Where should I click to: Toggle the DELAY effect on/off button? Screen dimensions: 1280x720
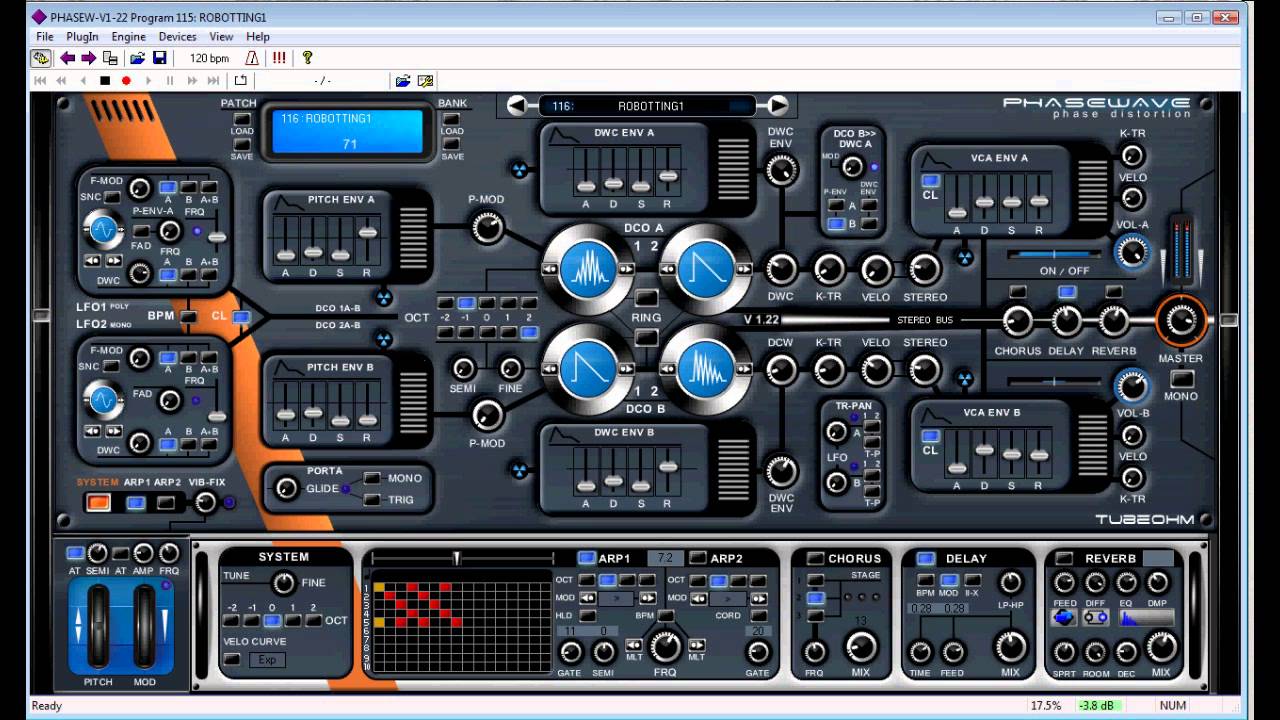pos(925,558)
